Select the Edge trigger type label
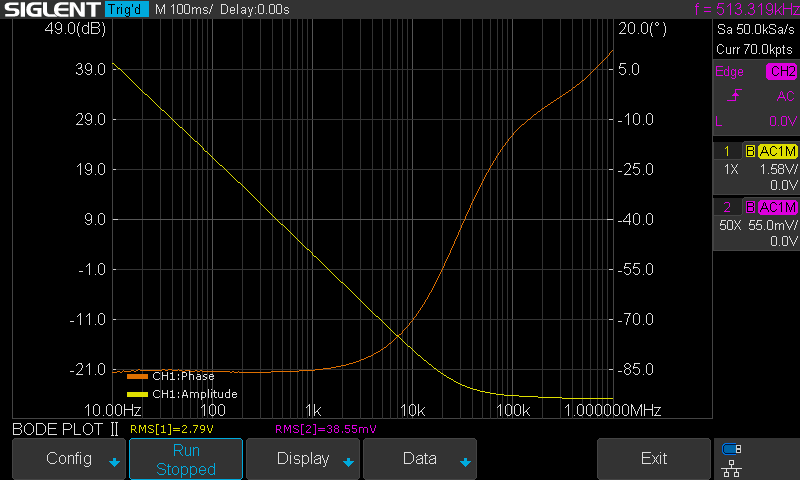This screenshot has width=800, height=480. [729, 72]
